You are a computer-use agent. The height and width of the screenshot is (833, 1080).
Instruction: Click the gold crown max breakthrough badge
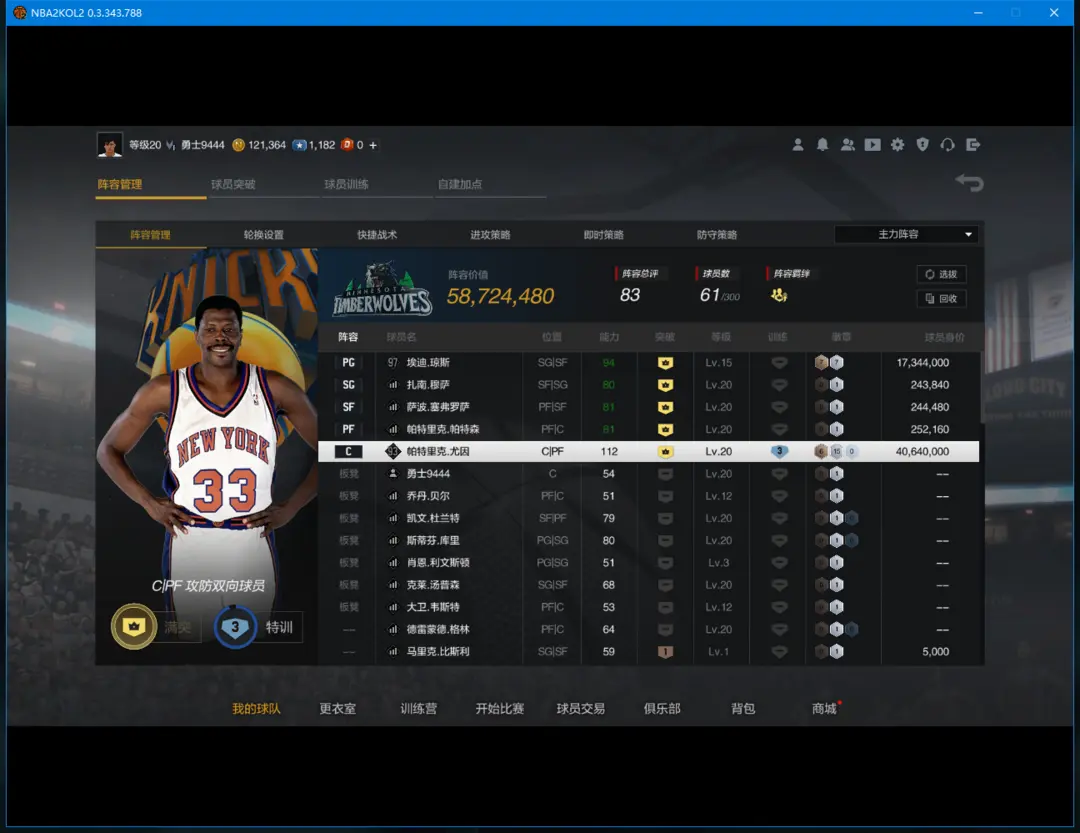point(134,626)
